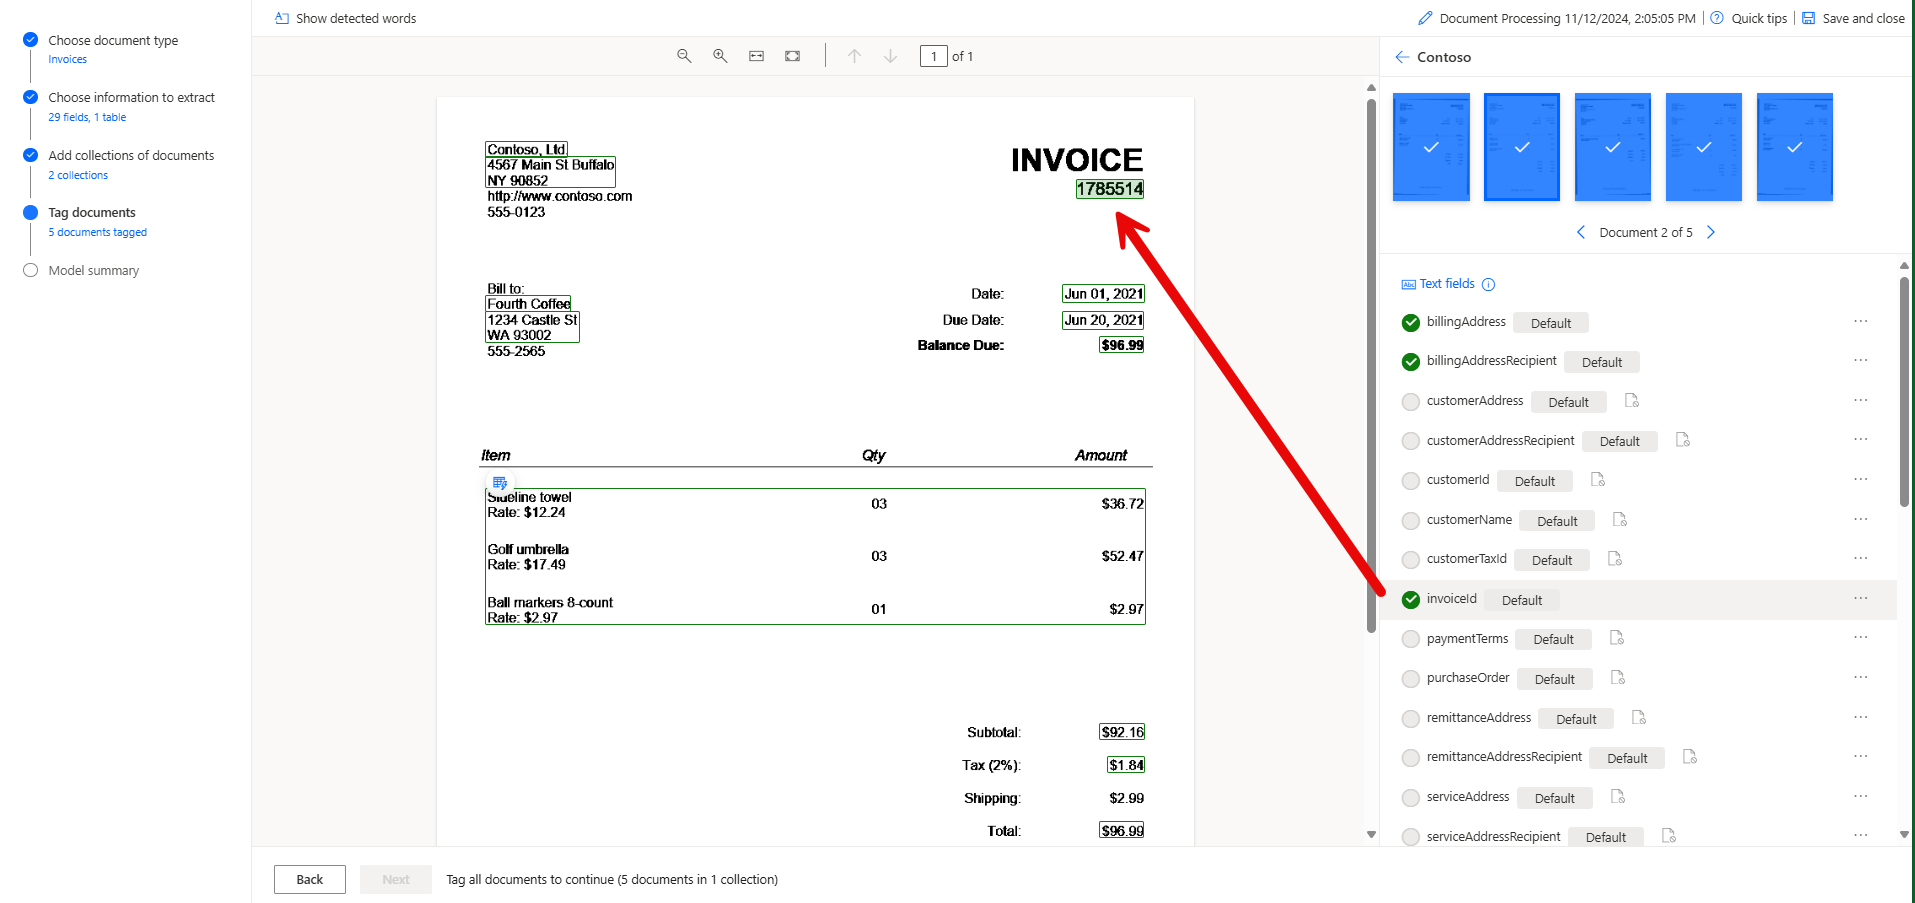Advance to next document with right chevron
The image size is (1915, 903).
(1710, 231)
